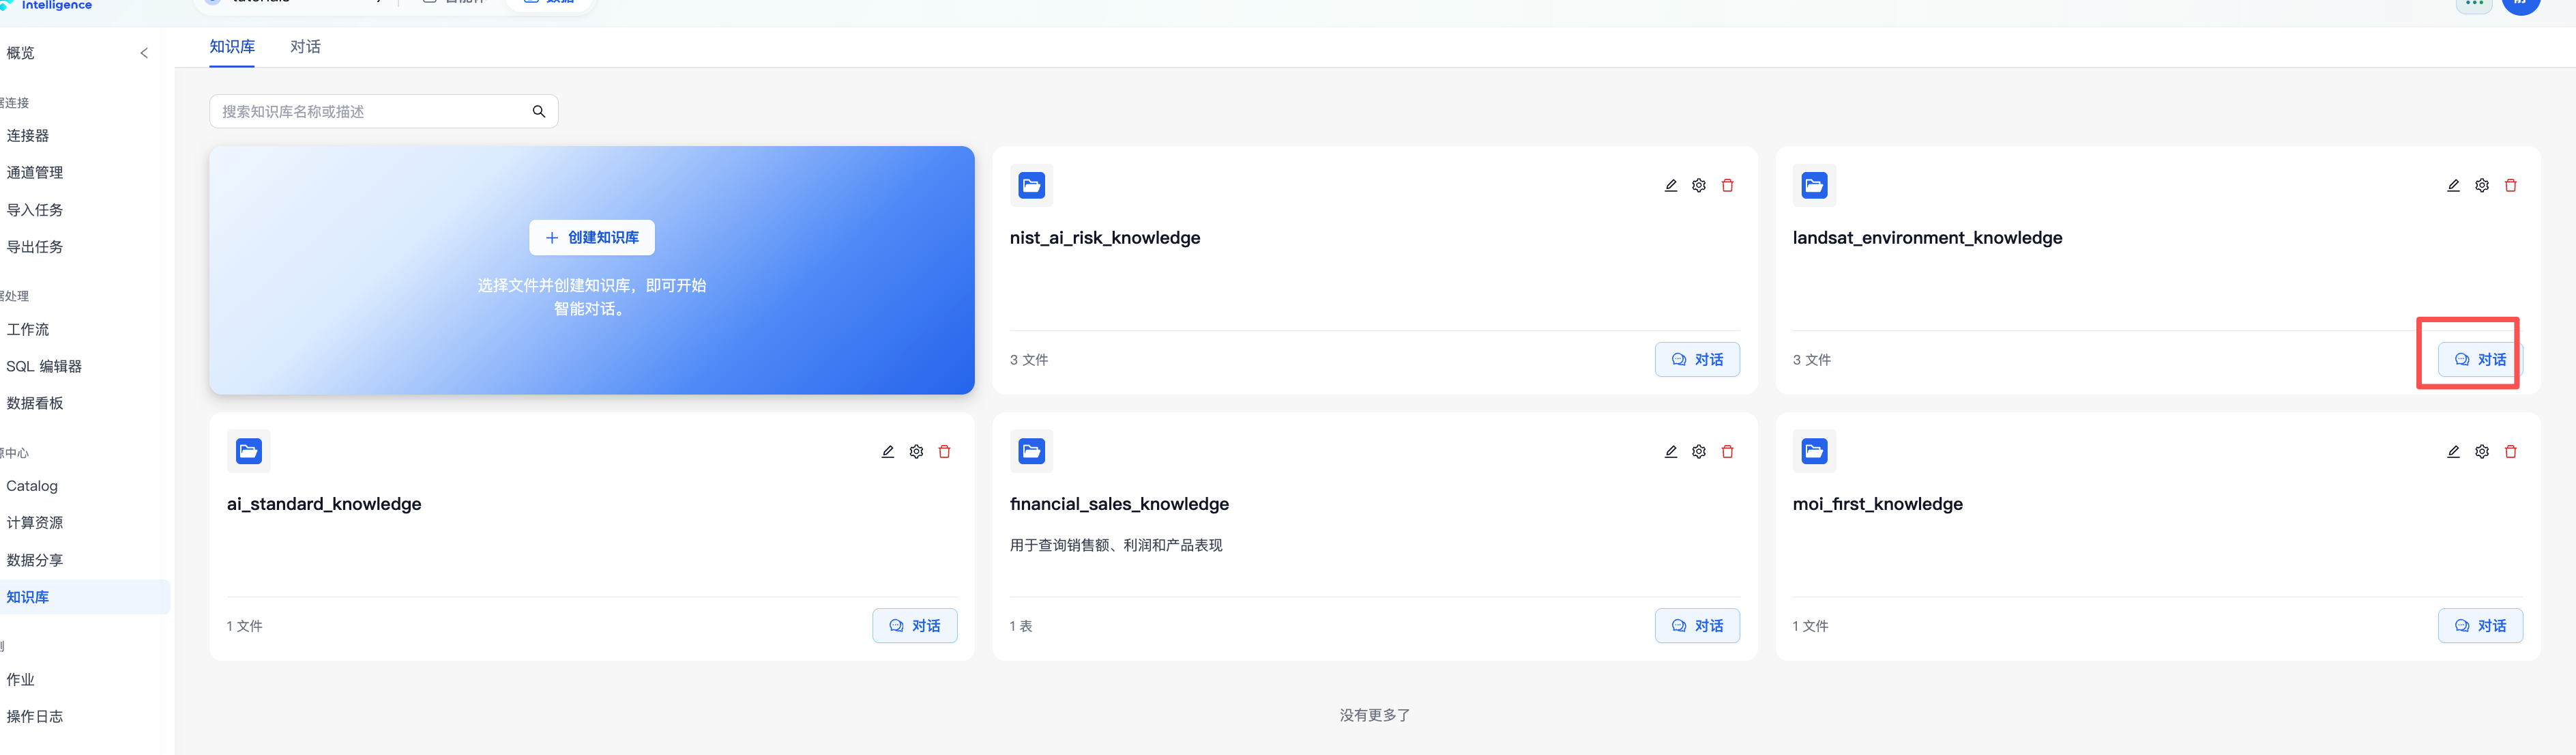
Task: Open settings gear for landsat_environment_knowledge
Action: [x=2481, y=186]
